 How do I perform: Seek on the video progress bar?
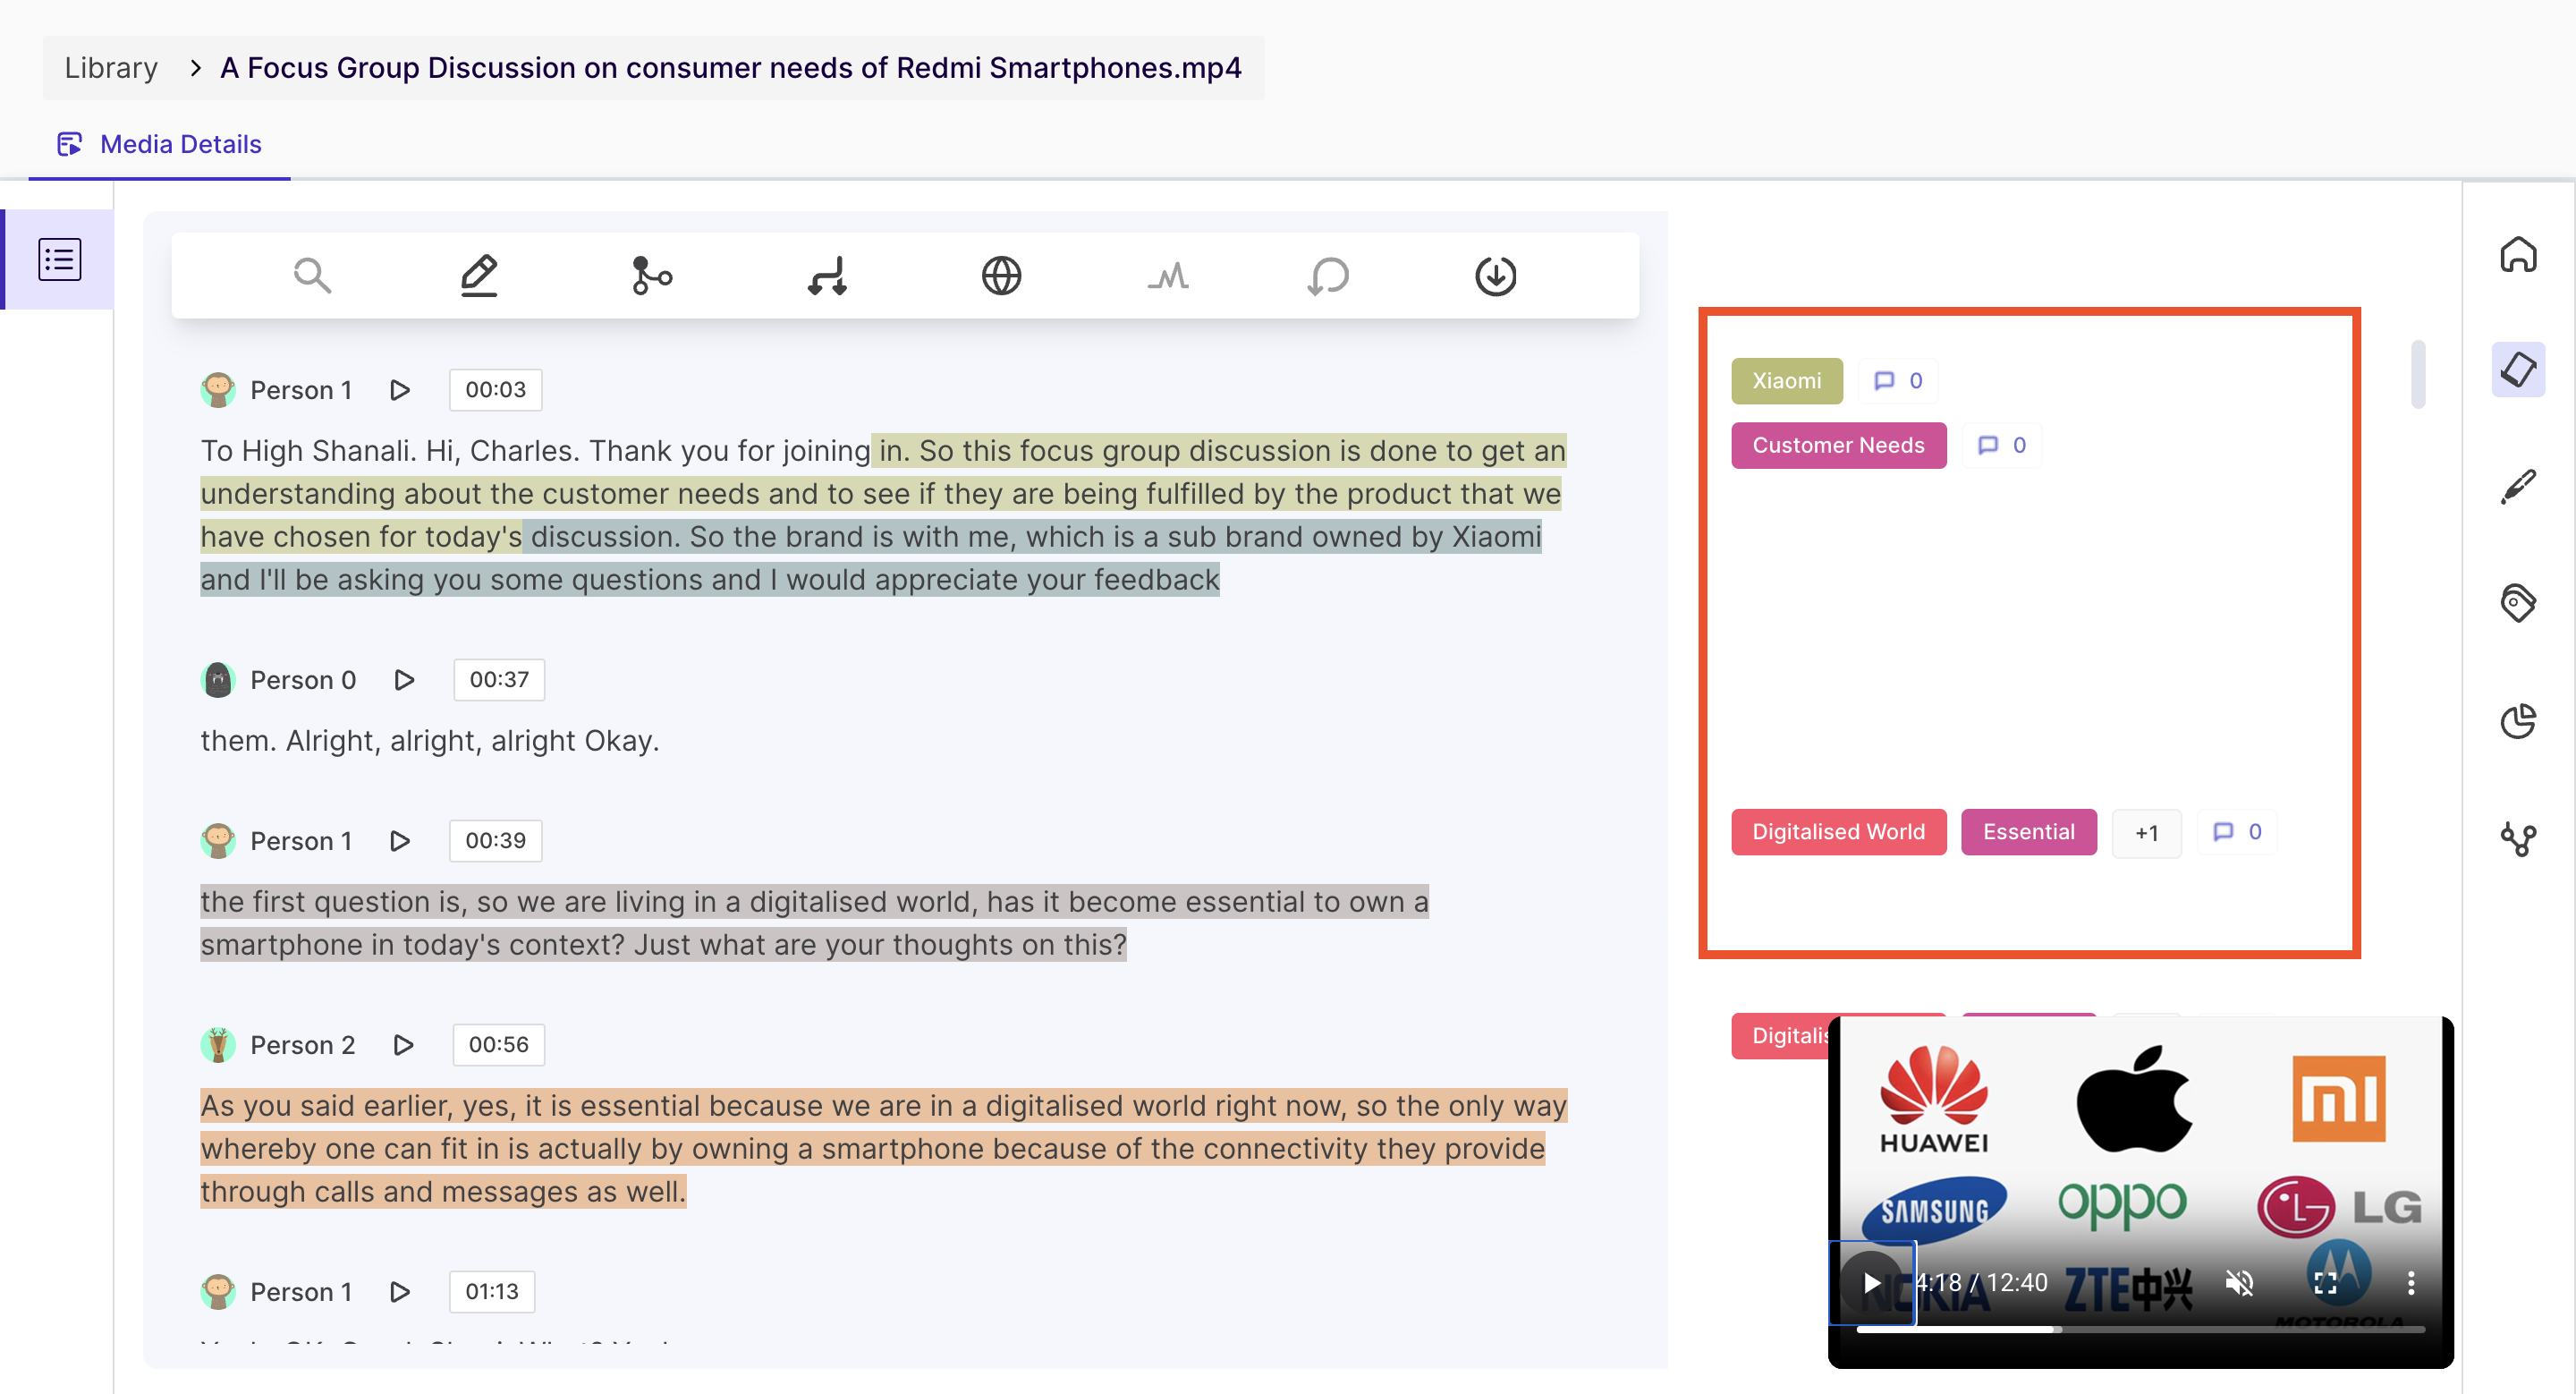(x=2140, y=1329)
